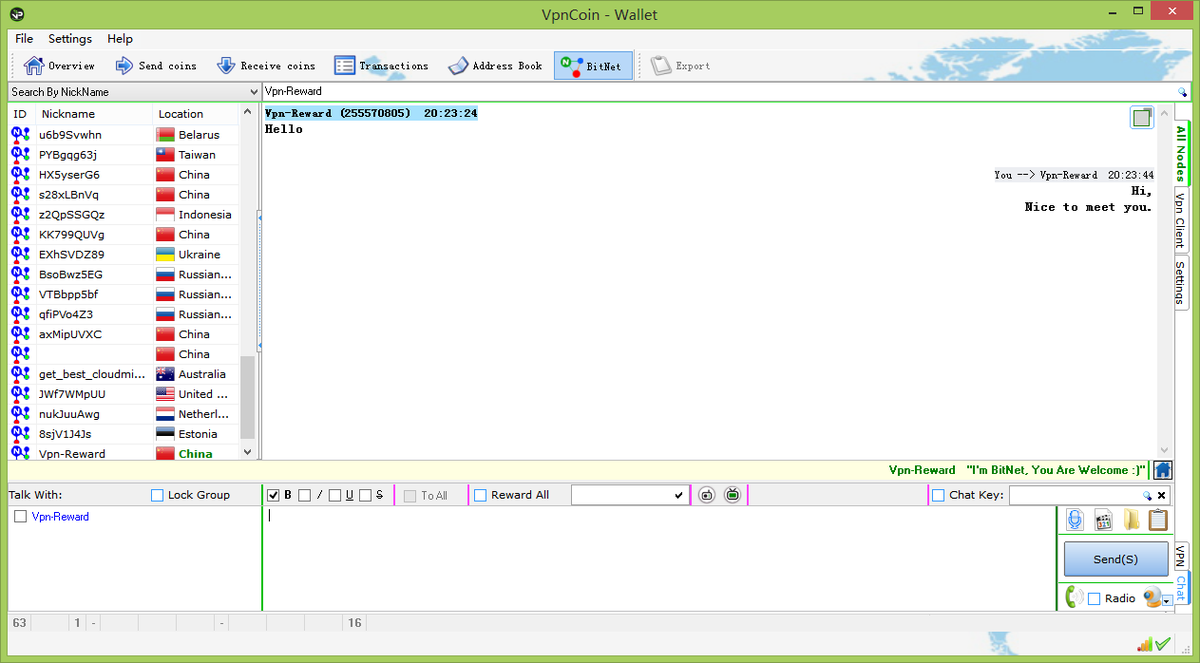Click the green check status icon
This screenshot has height=663, width=1200.
[1162, 645]
